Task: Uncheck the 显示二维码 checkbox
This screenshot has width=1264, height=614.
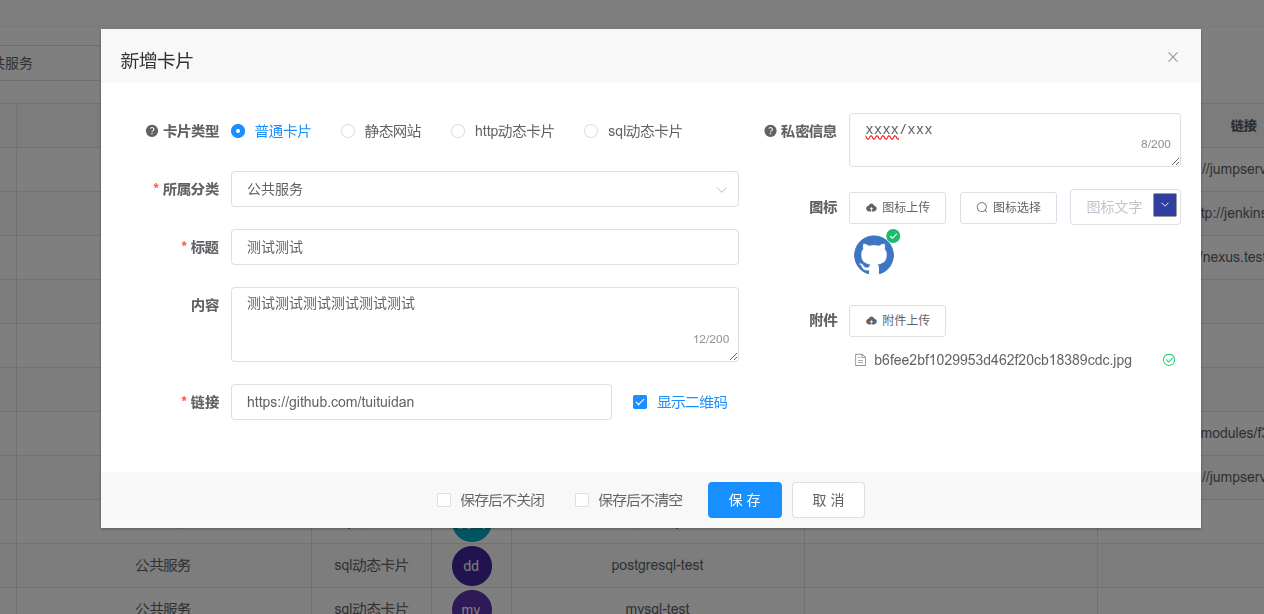Action: pos(640,402)
